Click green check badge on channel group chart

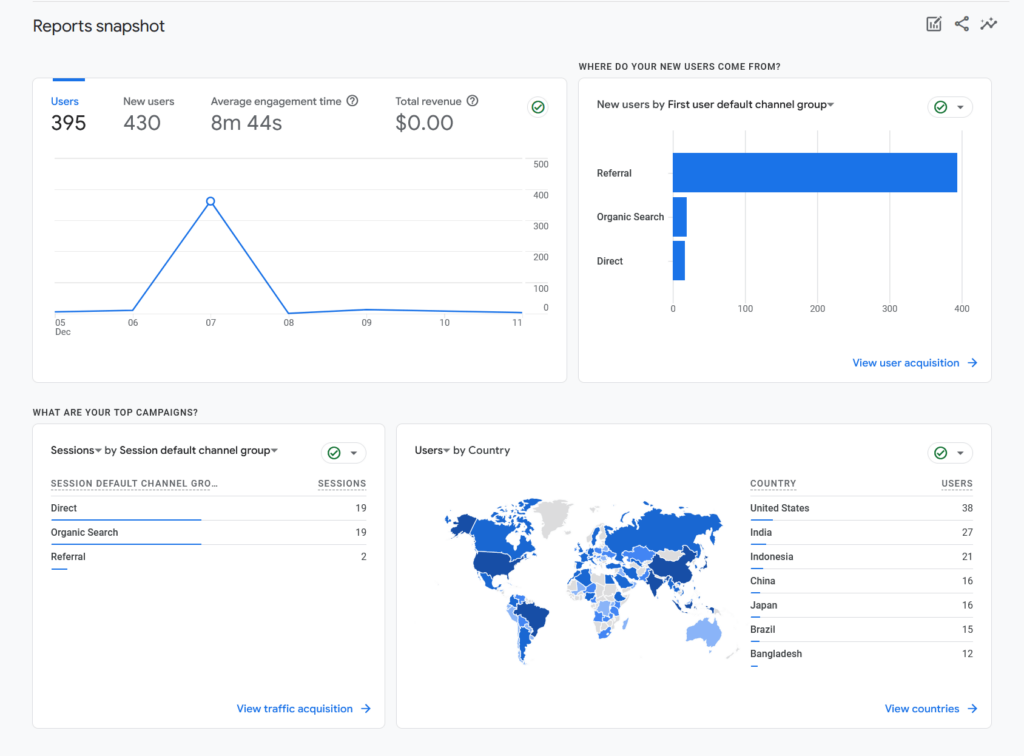(x=941, y=107)
